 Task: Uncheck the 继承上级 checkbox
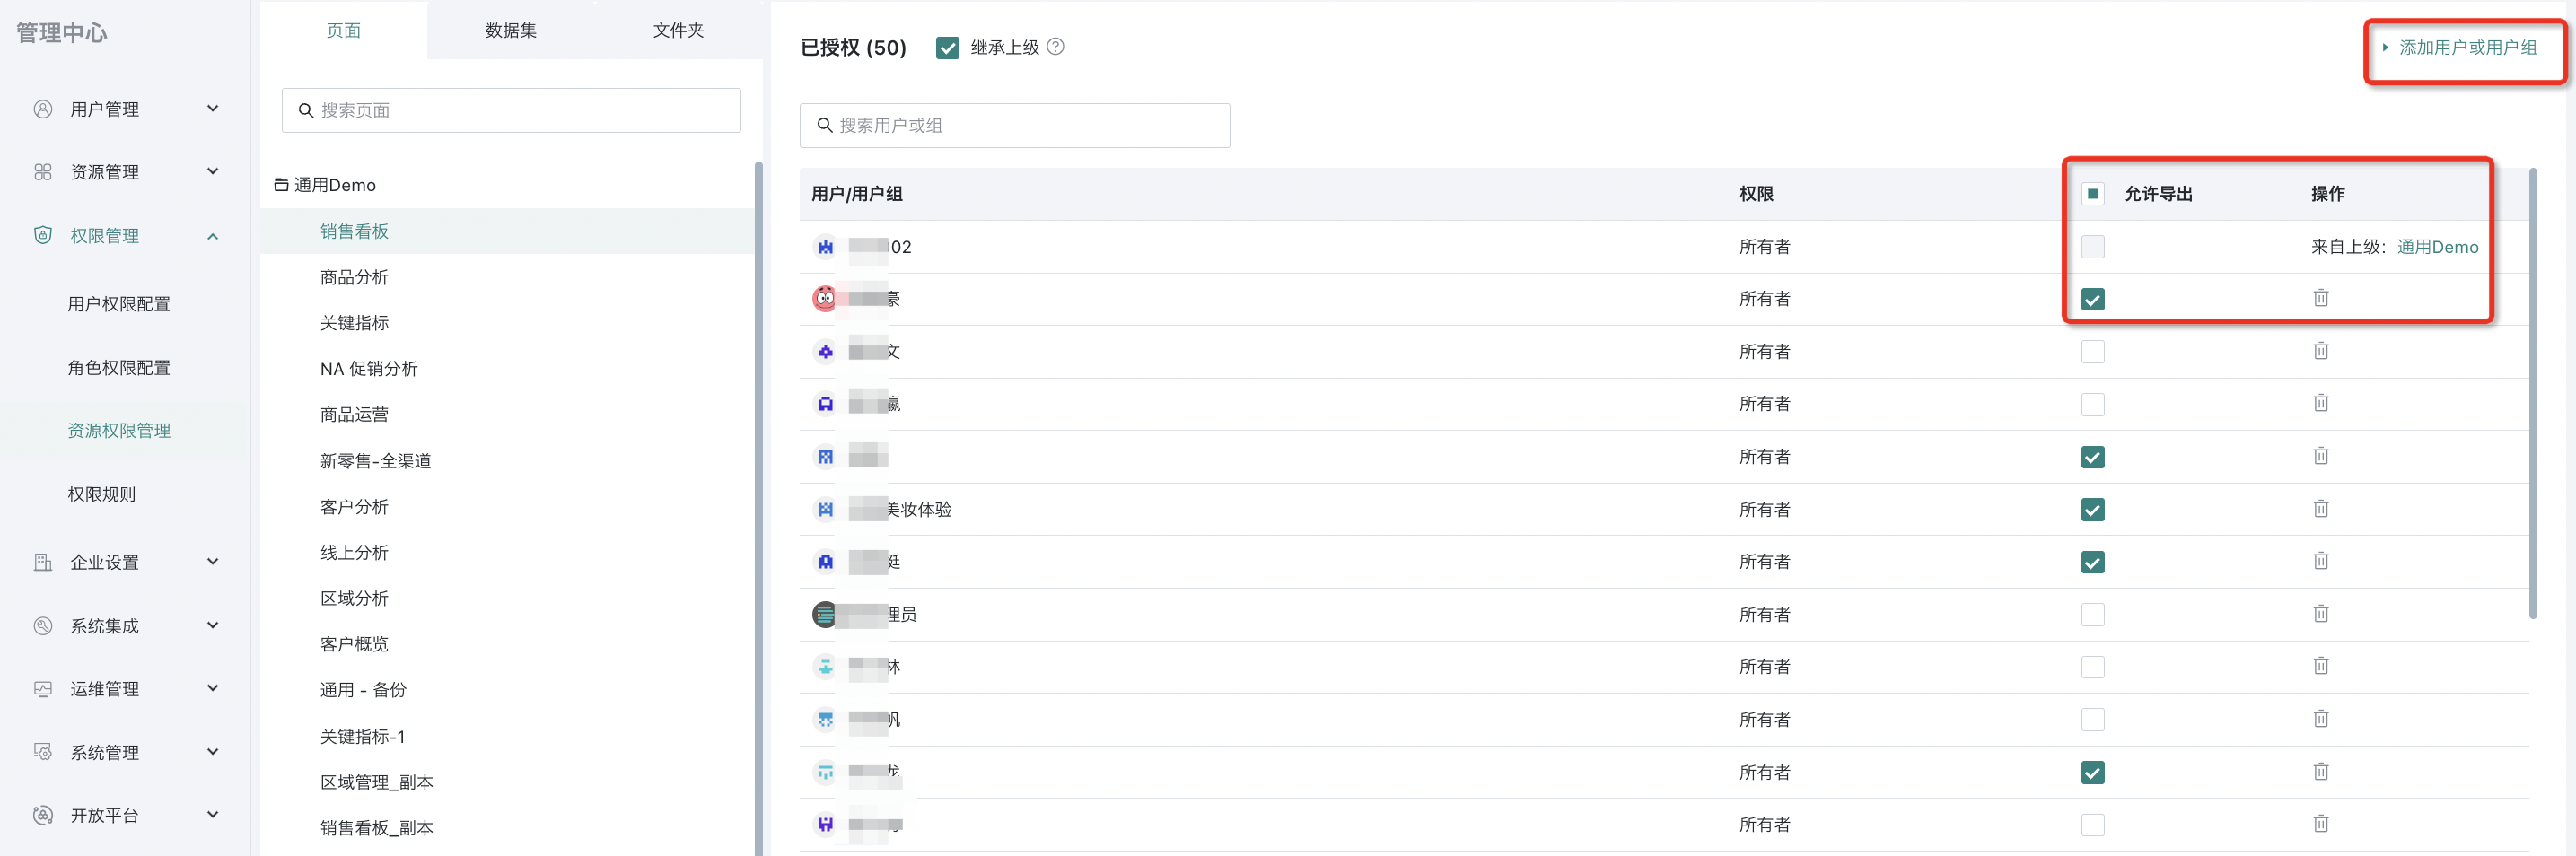(947, 48)
